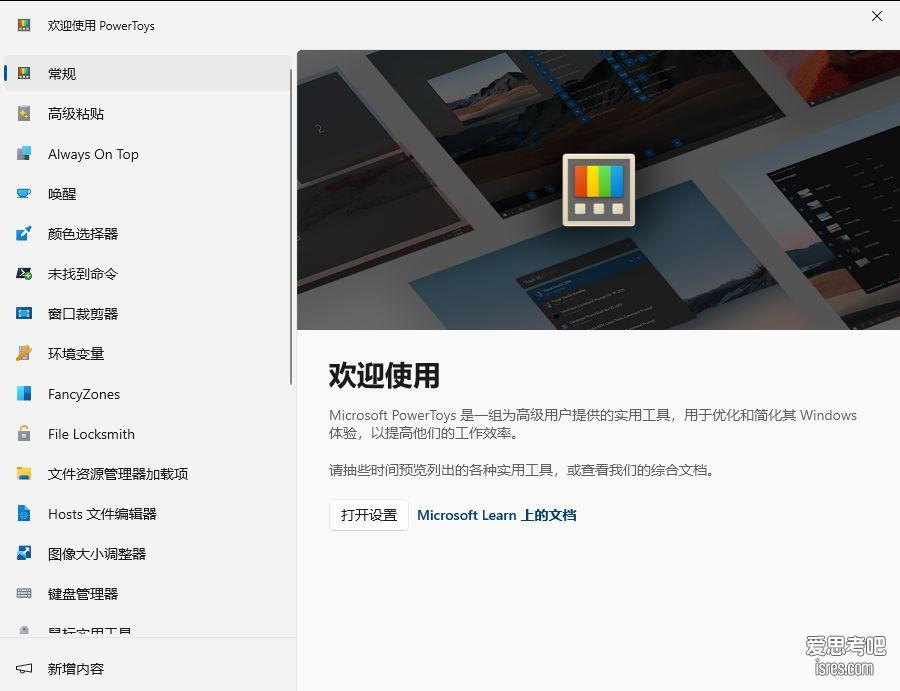Click the Always On Top icon
900x691 pixels.
click(x=24, y=153)
